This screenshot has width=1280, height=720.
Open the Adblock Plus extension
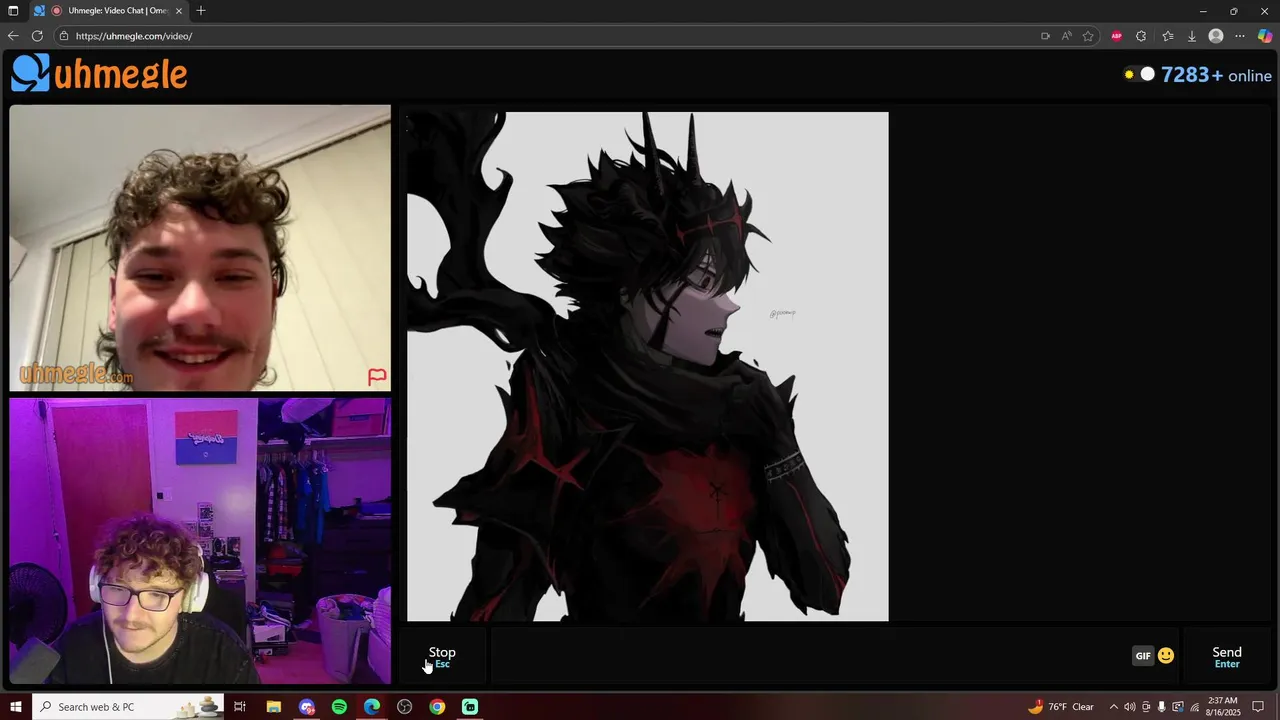point(1116,36)
